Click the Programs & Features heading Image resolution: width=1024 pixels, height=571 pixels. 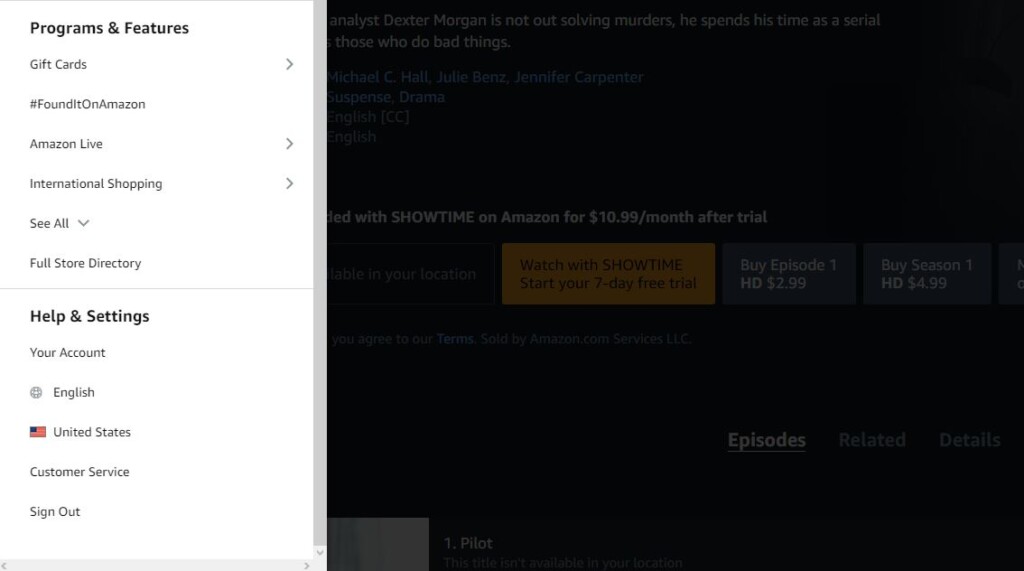tap(109, 28)
